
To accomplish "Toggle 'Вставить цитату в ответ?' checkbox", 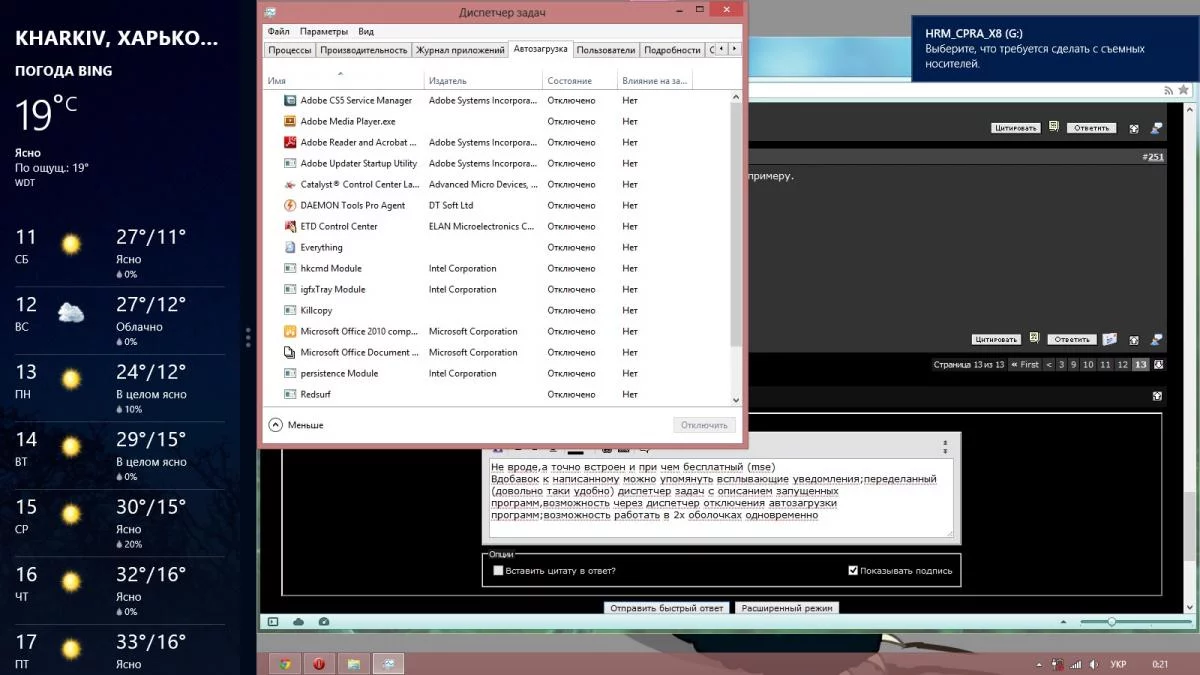I will (498, 571).
